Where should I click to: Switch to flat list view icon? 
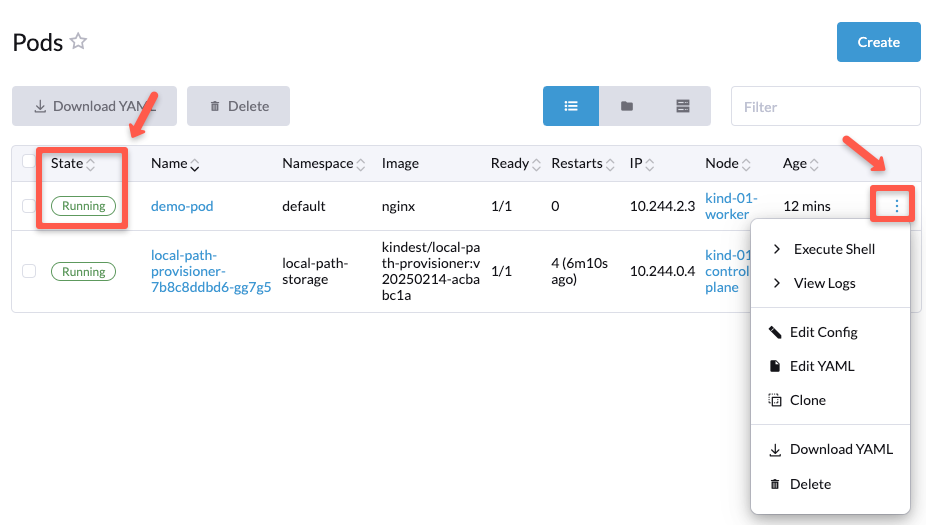pos(571,106)
